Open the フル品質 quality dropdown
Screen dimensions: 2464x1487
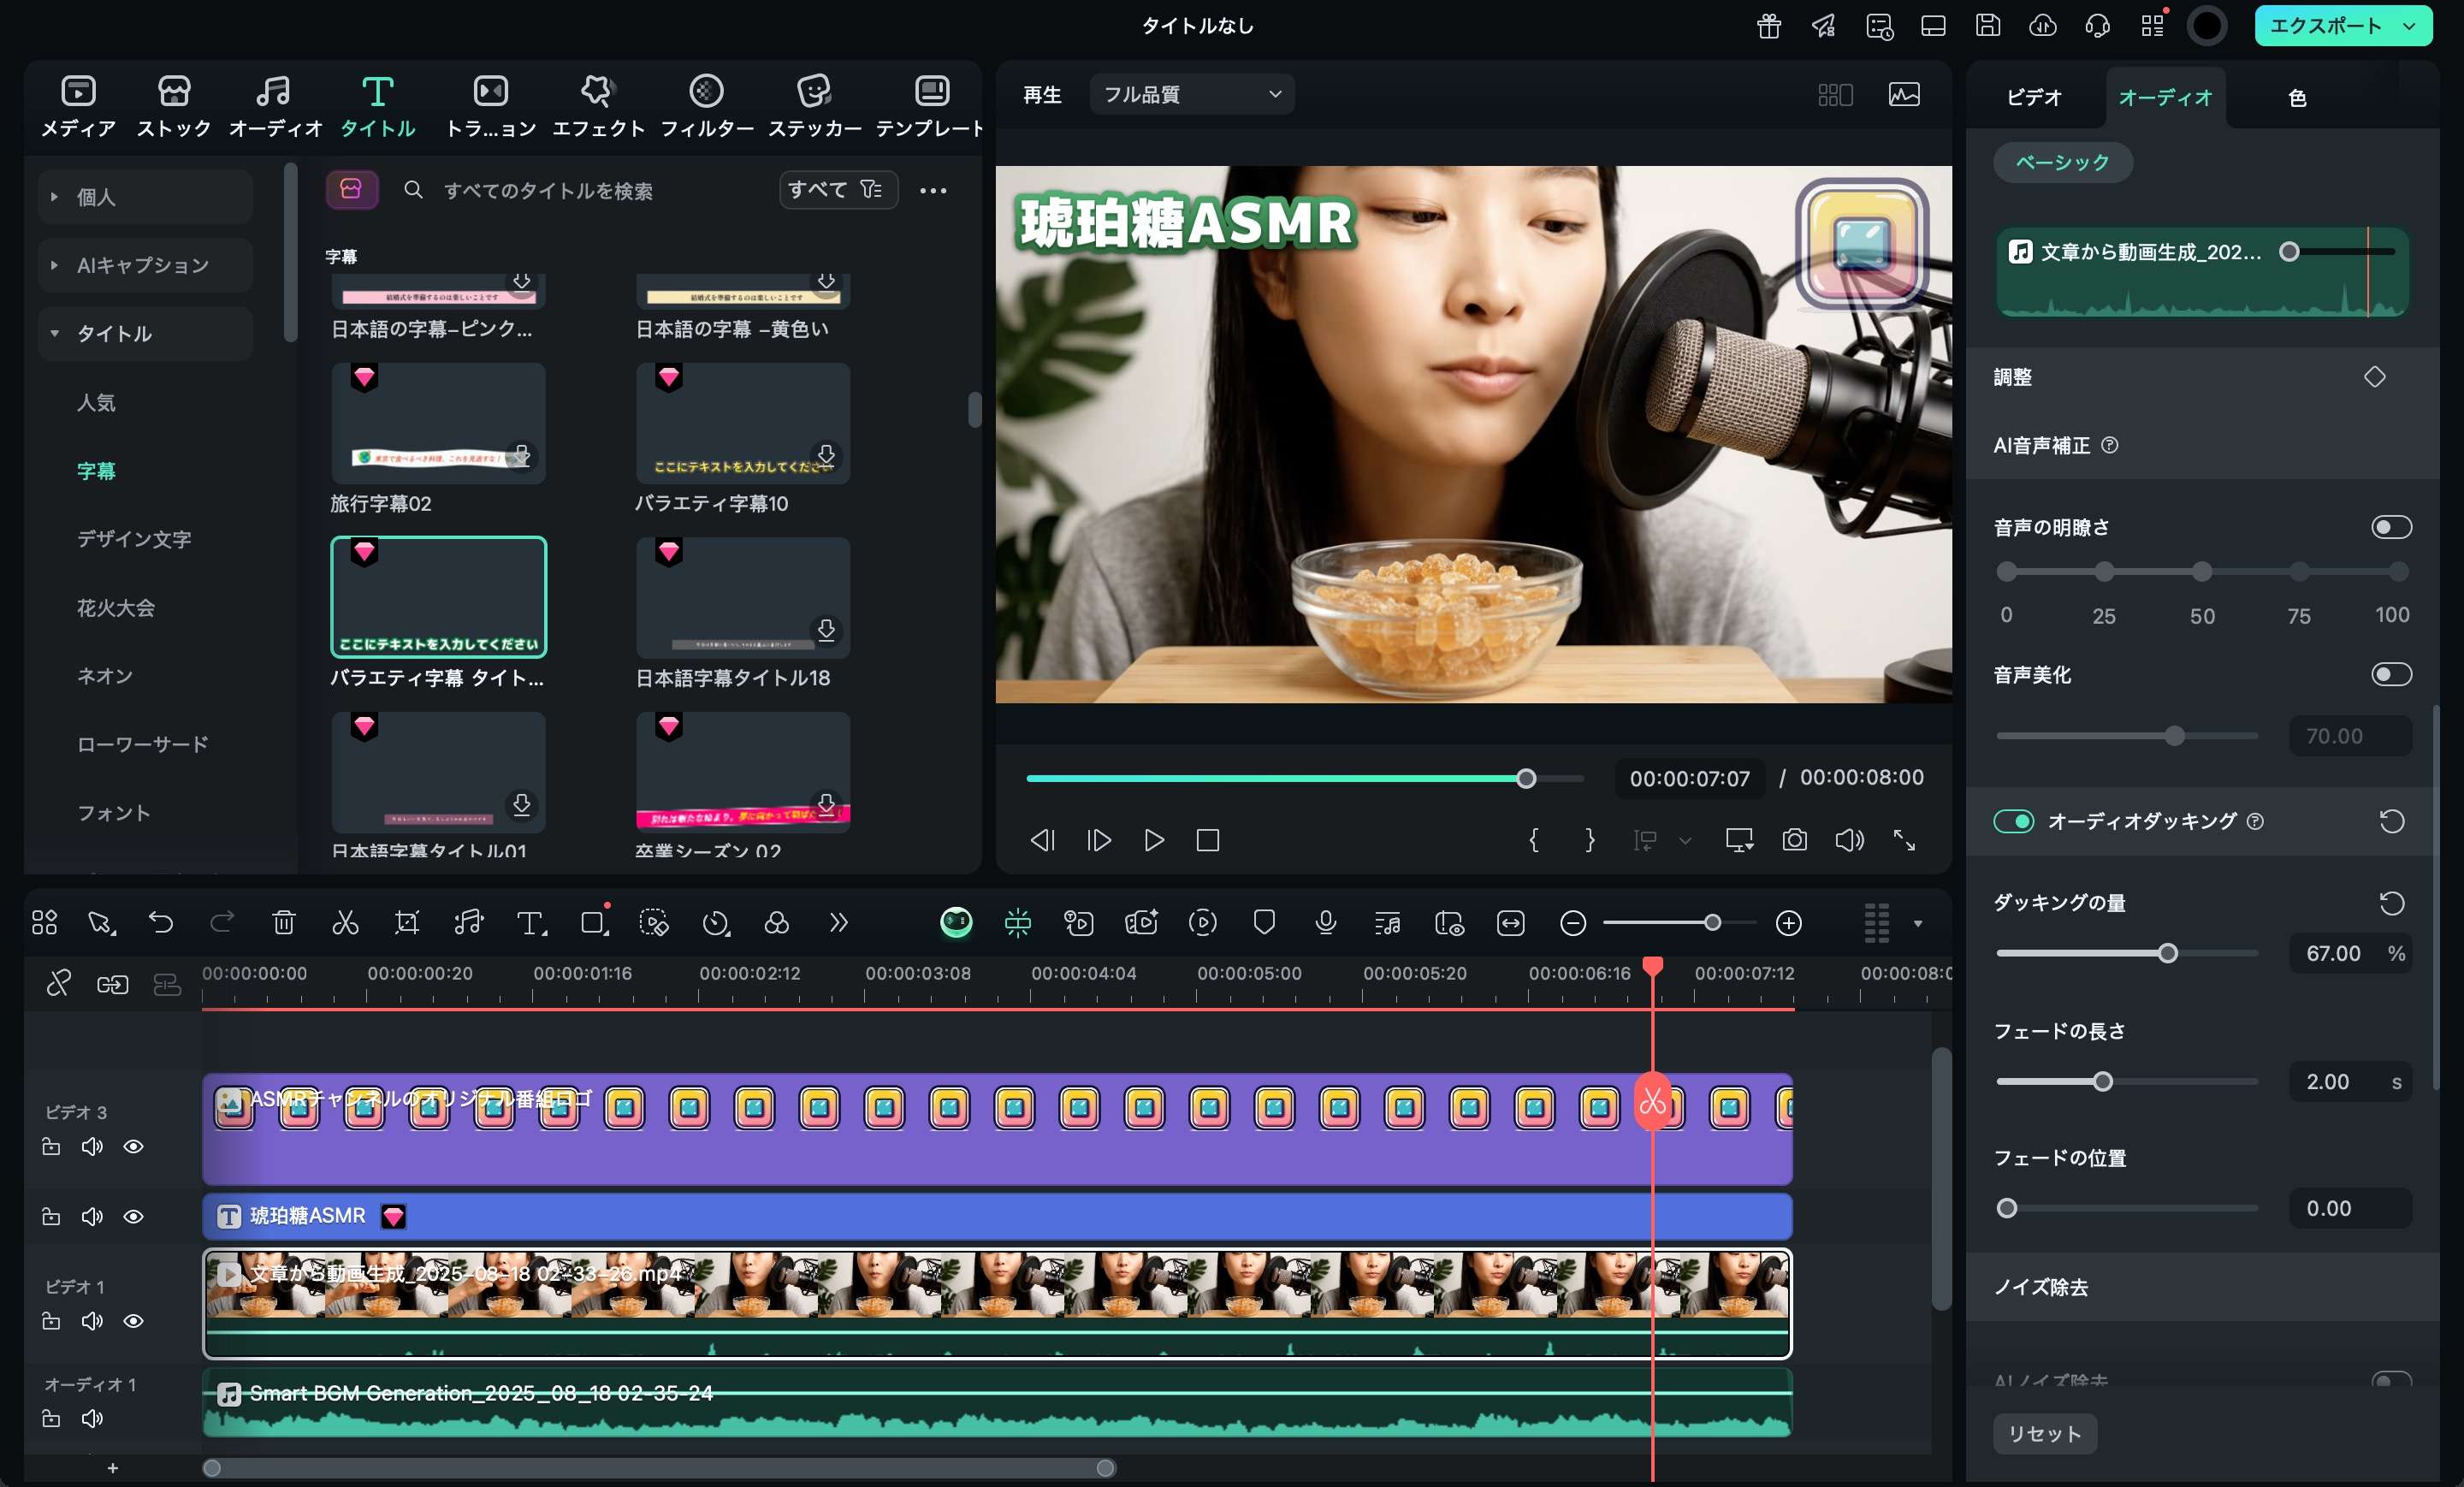pos(1192,94)
